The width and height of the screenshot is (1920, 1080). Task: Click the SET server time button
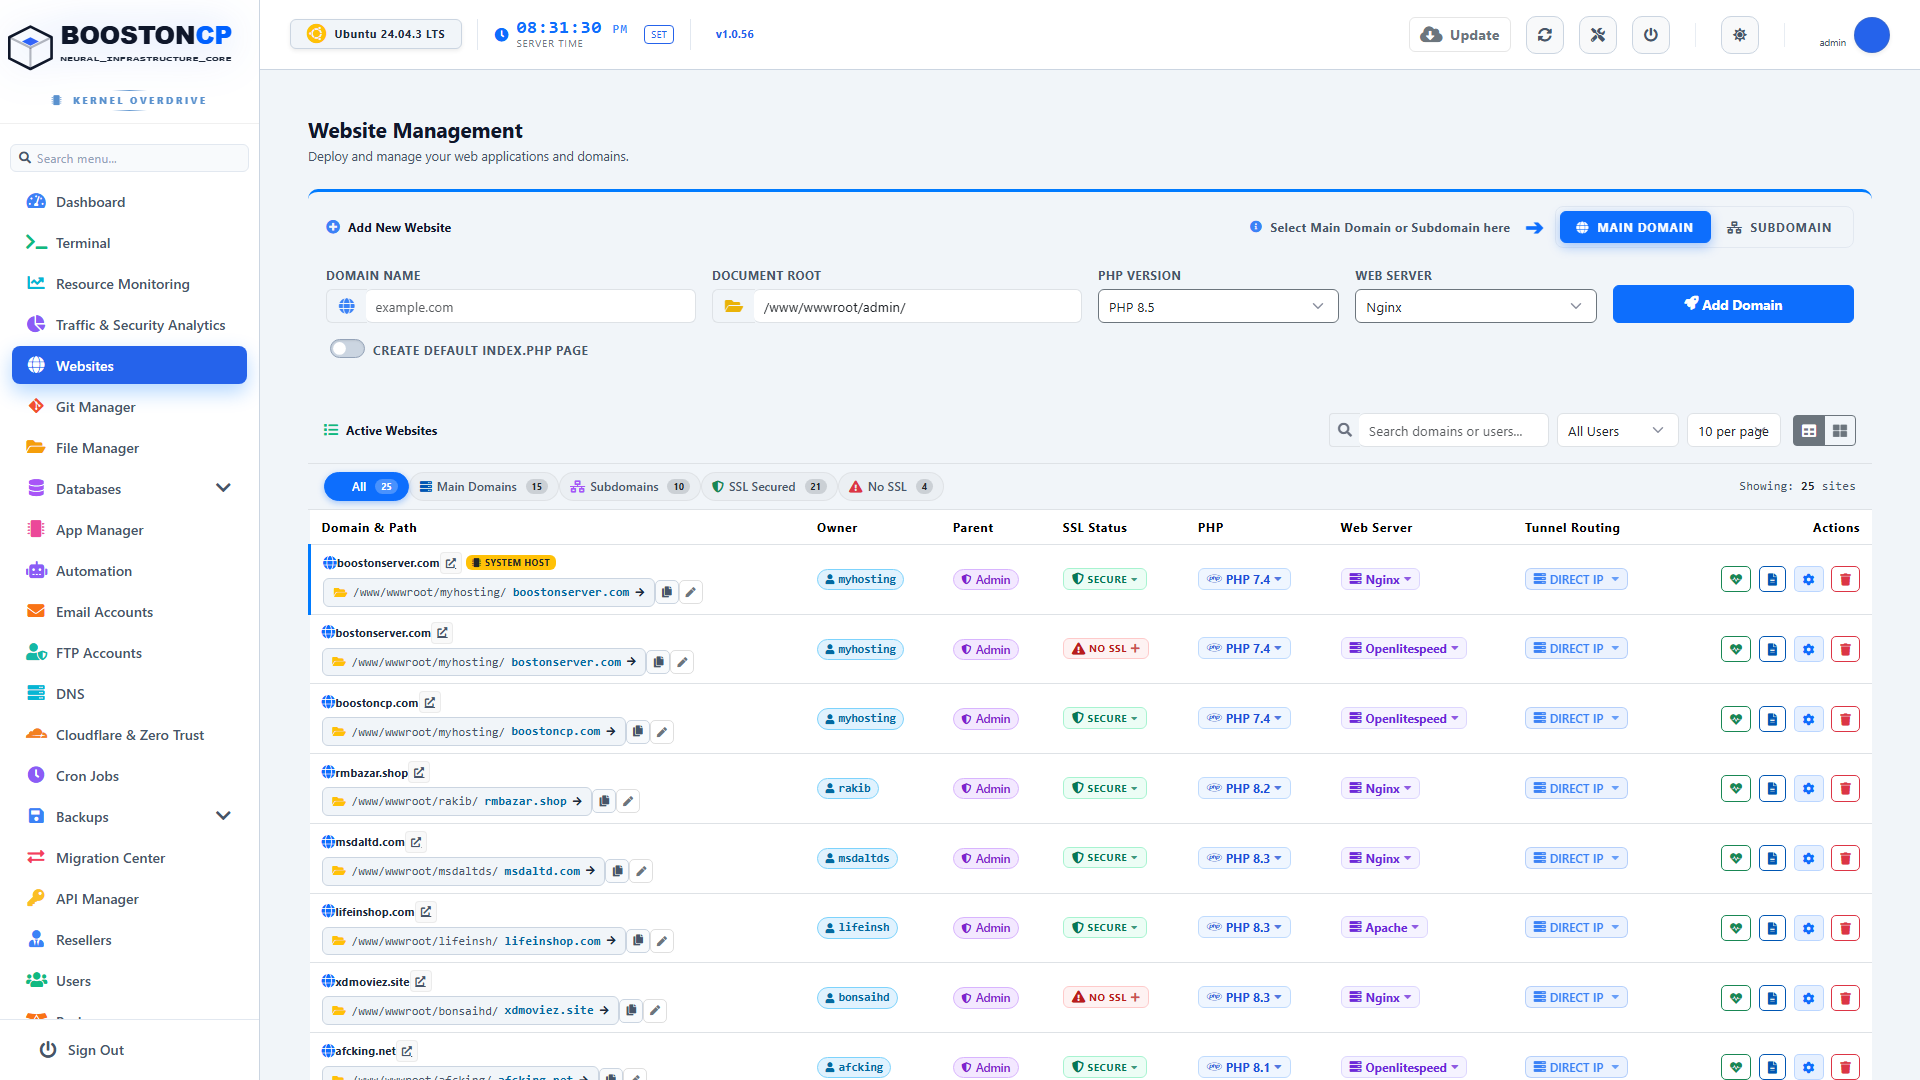(x=659, y=35)
